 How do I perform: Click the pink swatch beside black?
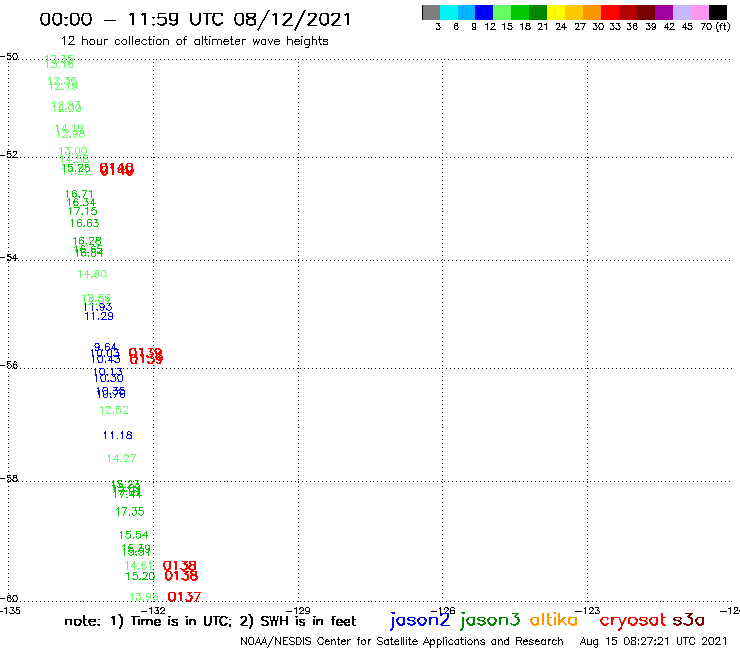pos(699,12)
